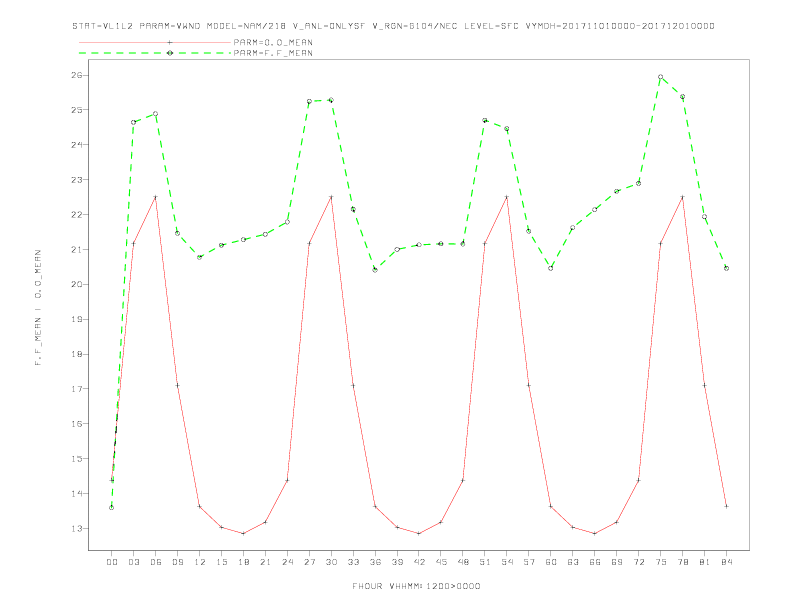Click x-axis tick label 60
The height and width of the screenshot is (612, 792).
(551, 562)
